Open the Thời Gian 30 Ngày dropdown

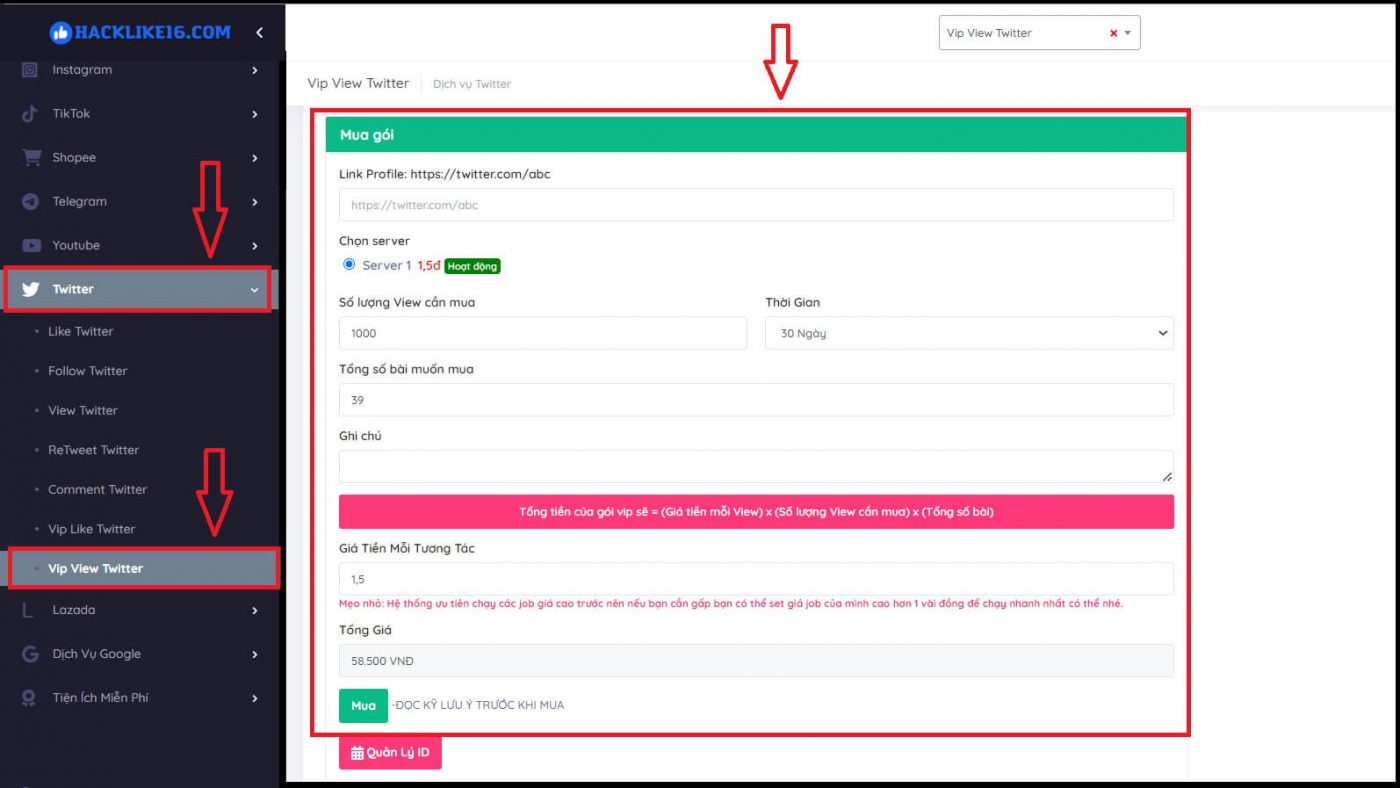coord(968,333)
